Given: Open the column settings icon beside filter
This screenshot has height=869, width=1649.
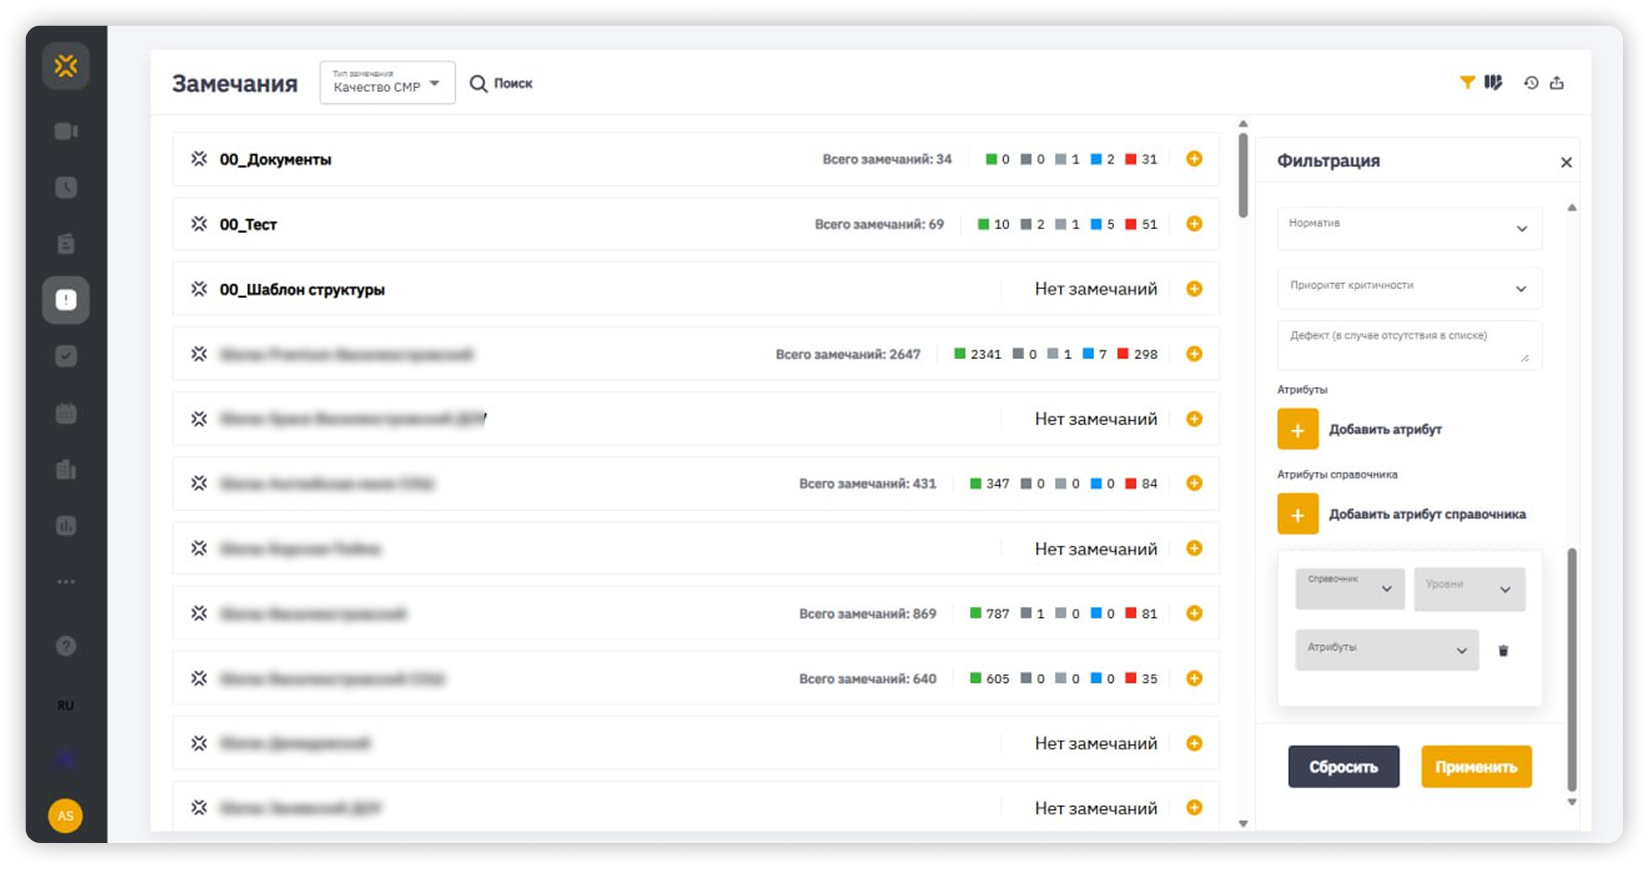Looking at the screenshot, I should point(1493,83).
